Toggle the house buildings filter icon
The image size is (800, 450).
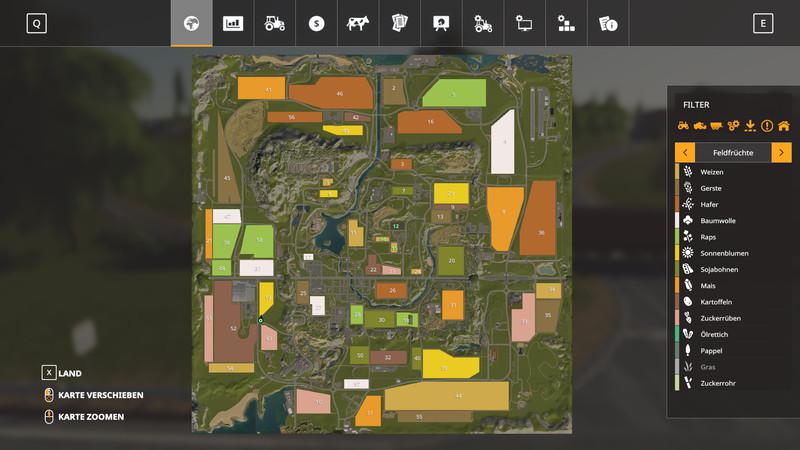tap(784, 126)
